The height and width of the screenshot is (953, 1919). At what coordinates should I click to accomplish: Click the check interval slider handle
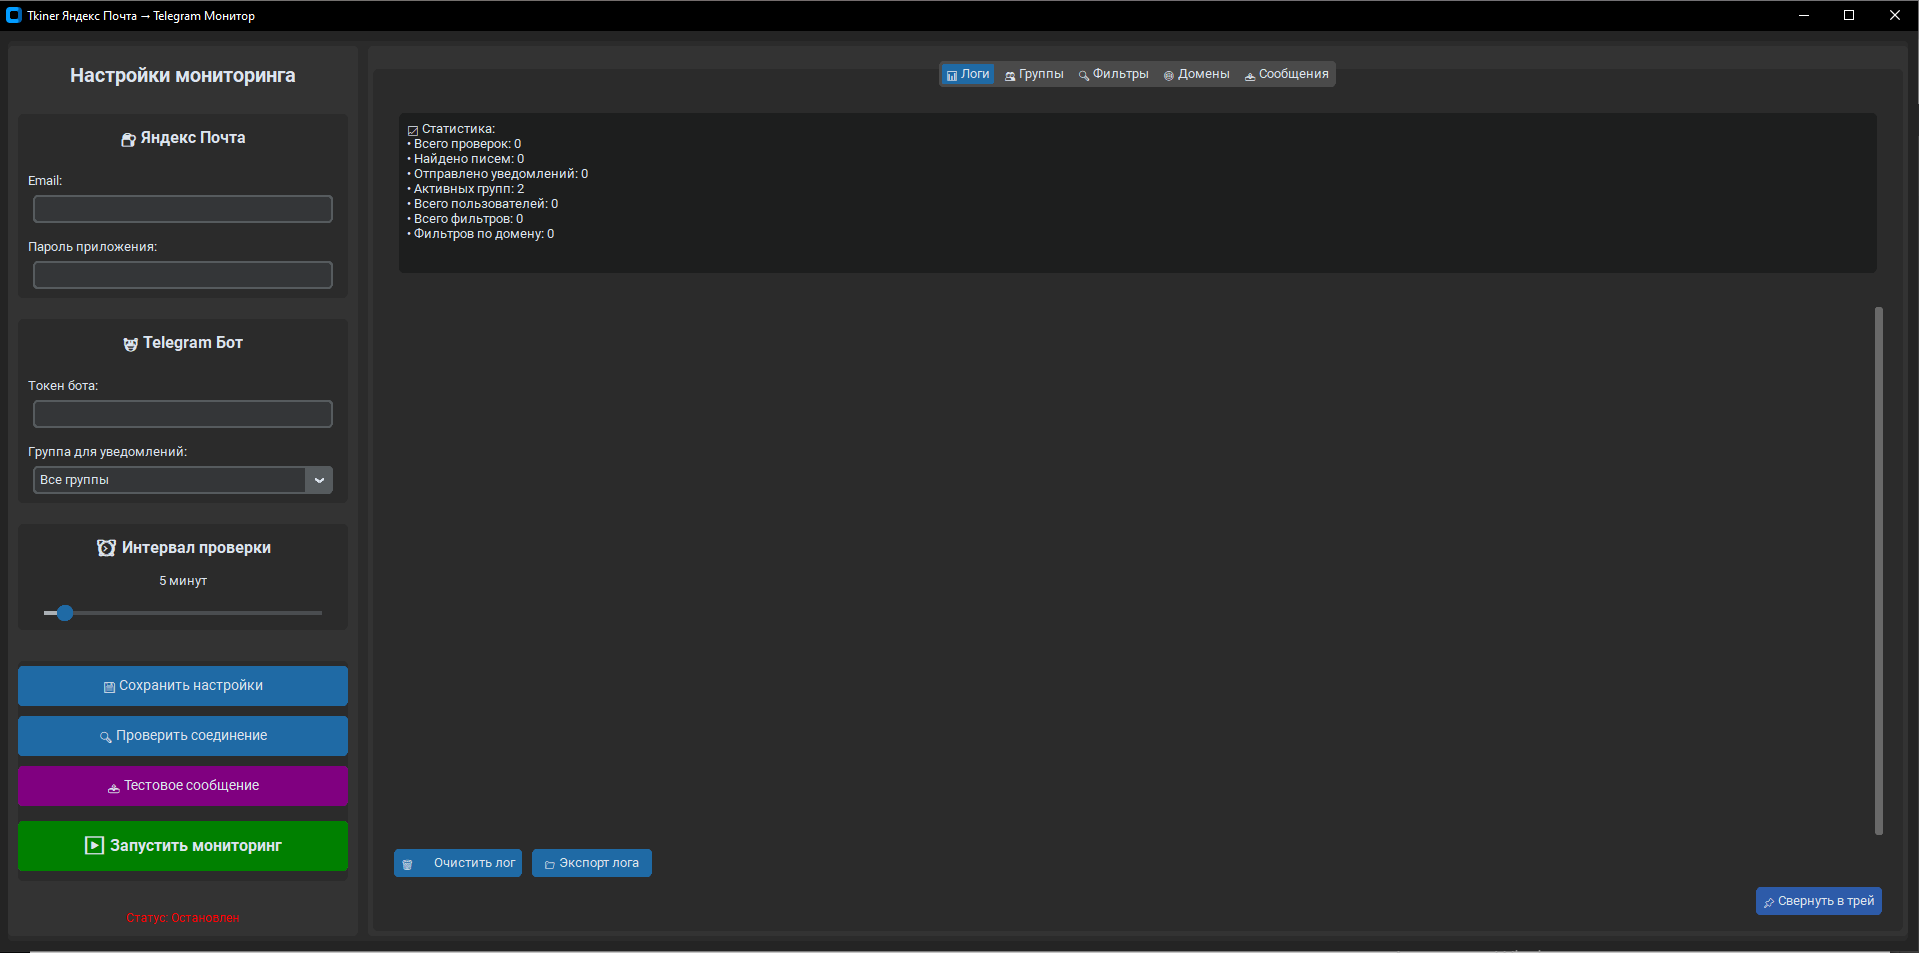(65, 613)
